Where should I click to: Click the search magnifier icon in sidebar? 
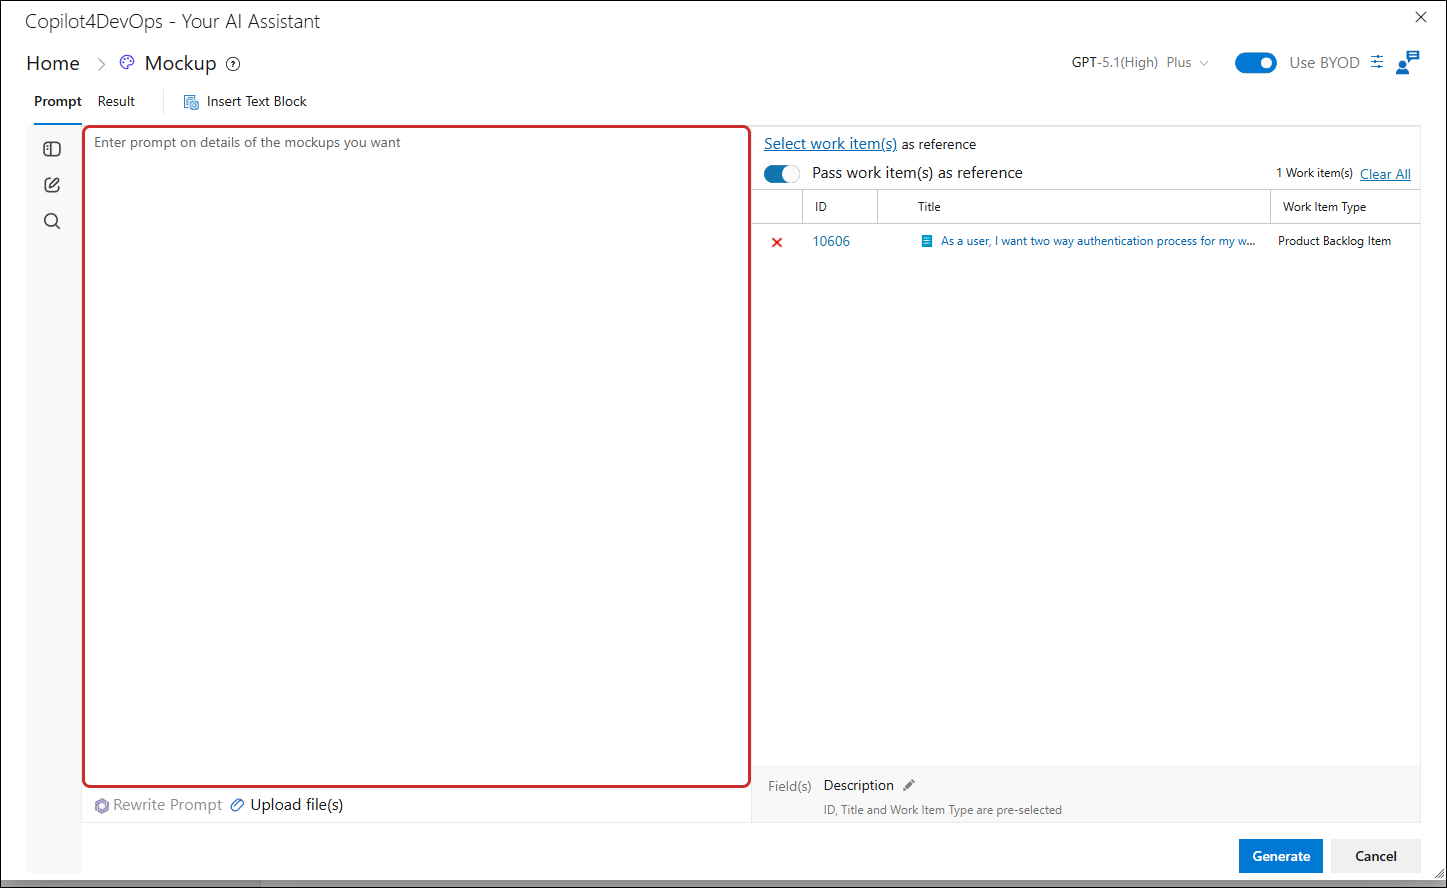click(x=52, y=221)
